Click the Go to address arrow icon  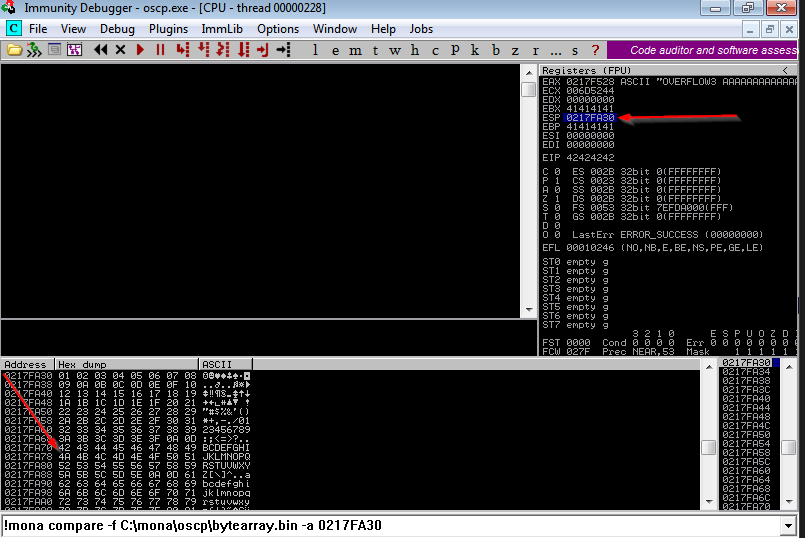[x=283, y=50]
